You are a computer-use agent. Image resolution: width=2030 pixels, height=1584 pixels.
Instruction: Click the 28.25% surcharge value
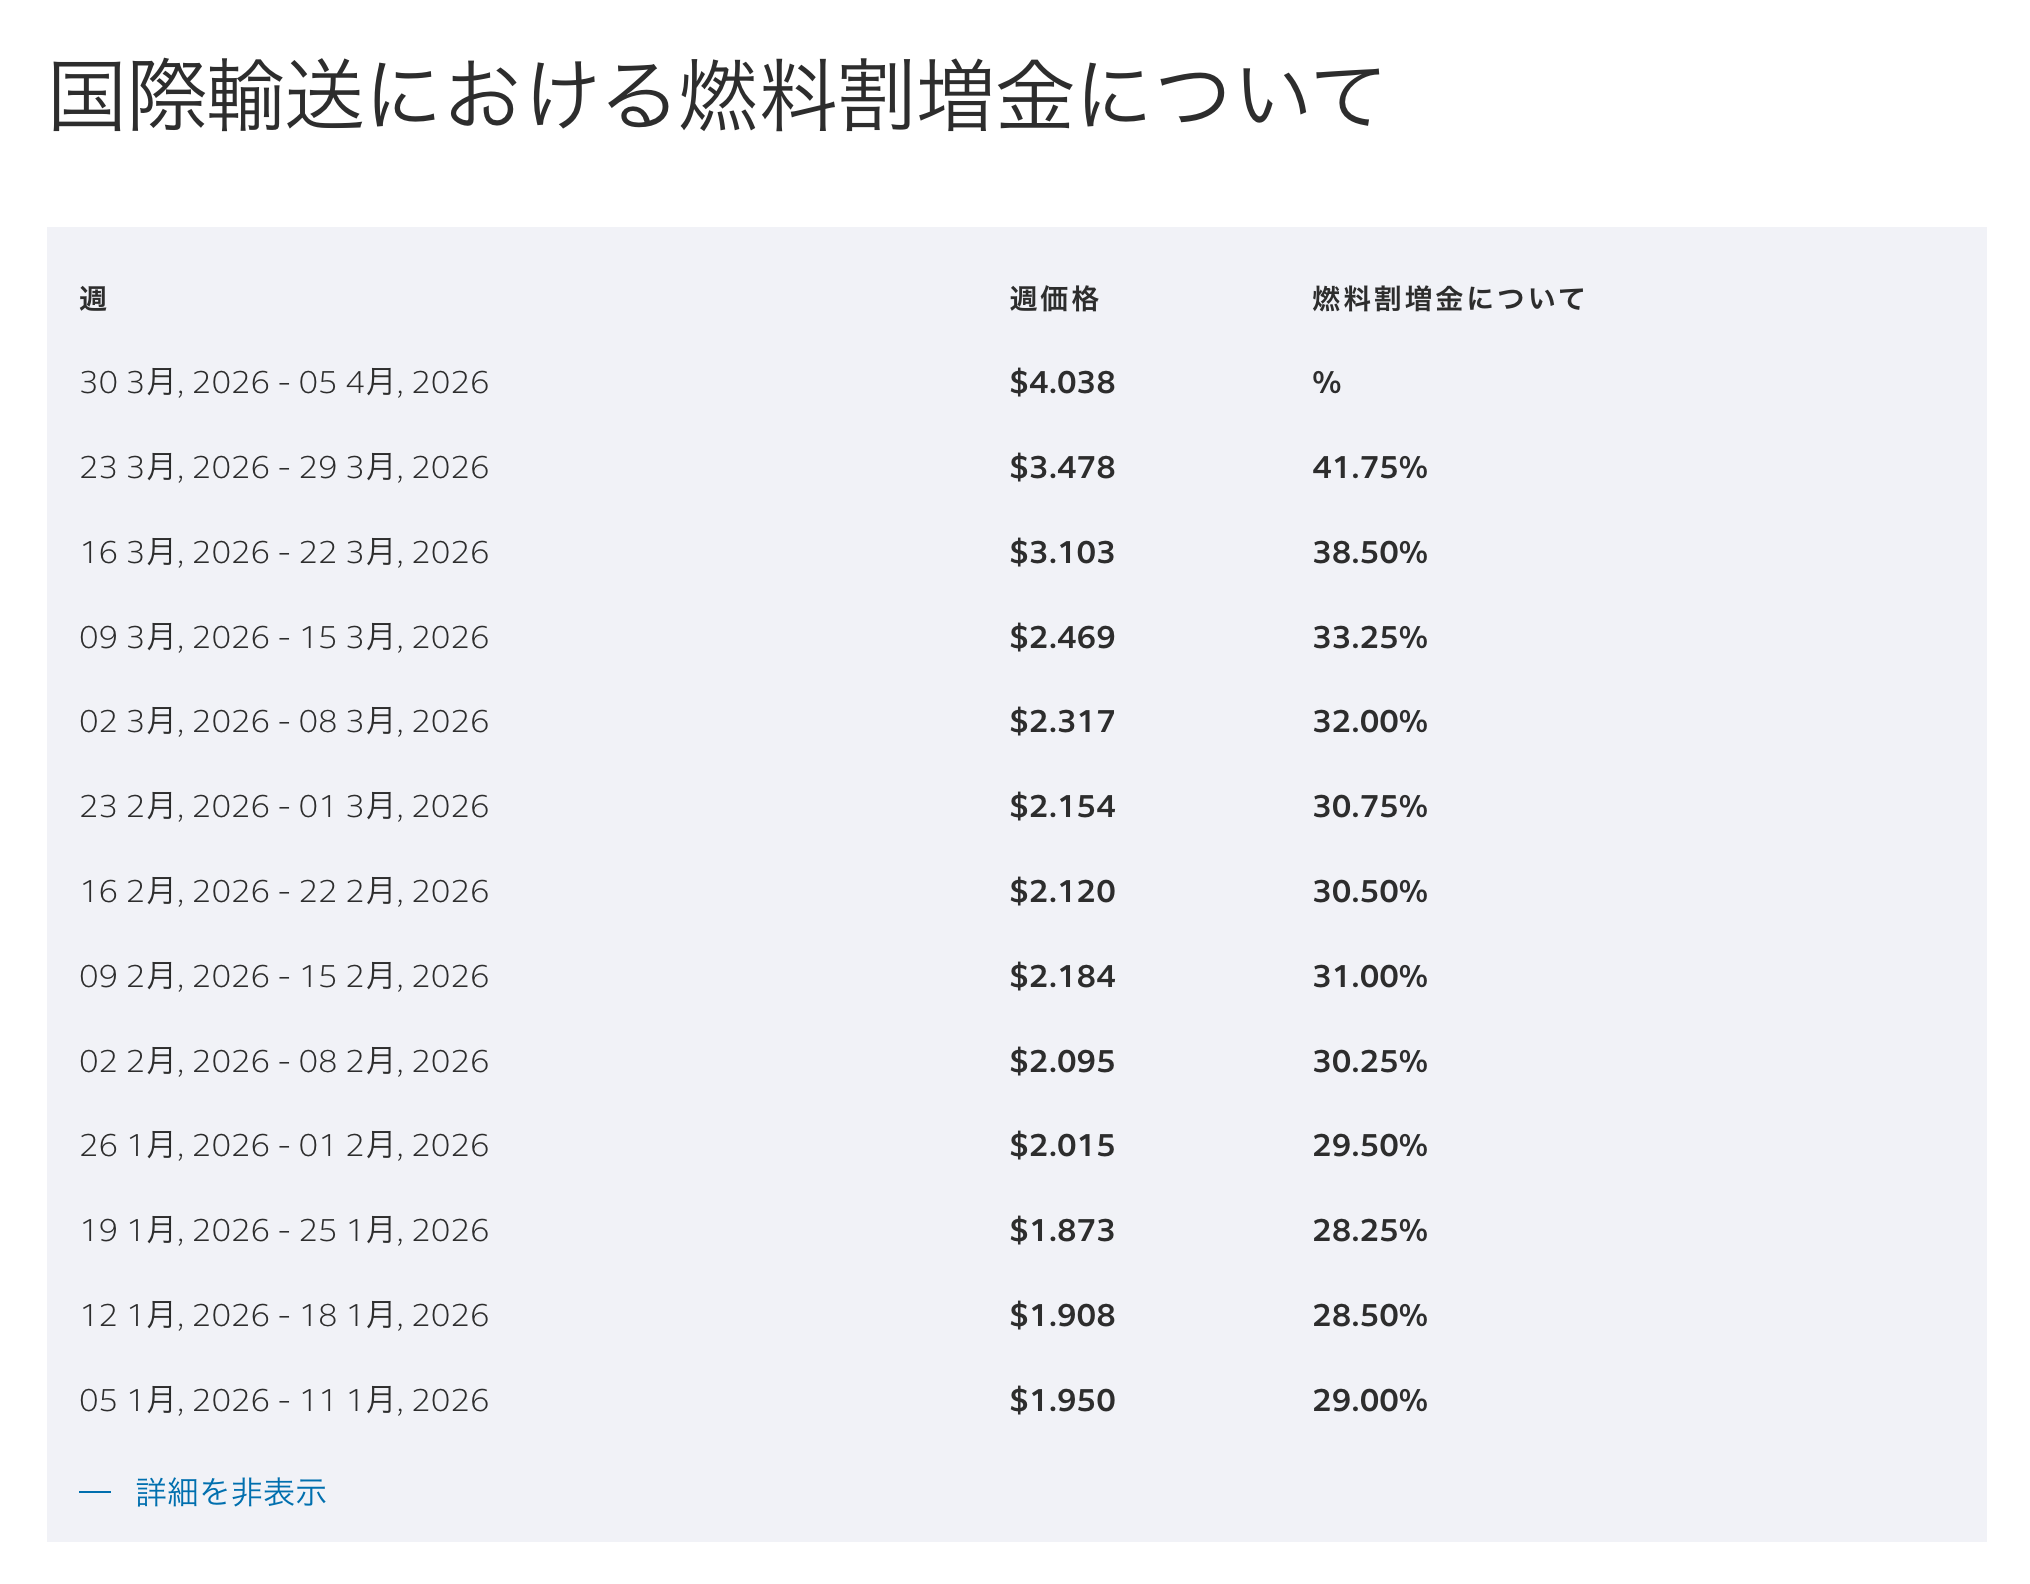(x=1369, y=1230)
